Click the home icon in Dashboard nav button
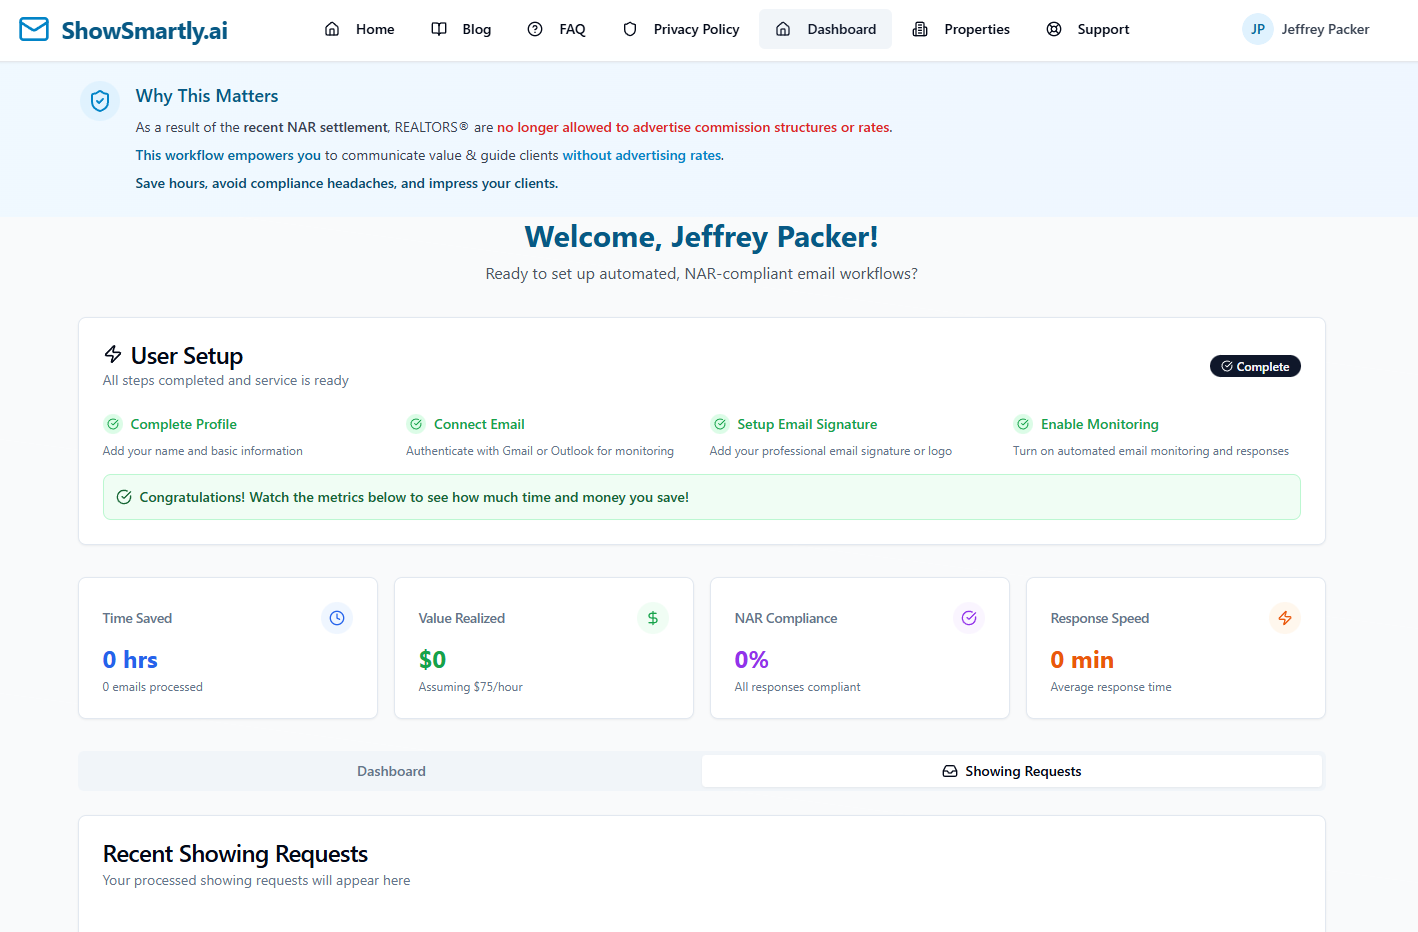 pos(783,29)
